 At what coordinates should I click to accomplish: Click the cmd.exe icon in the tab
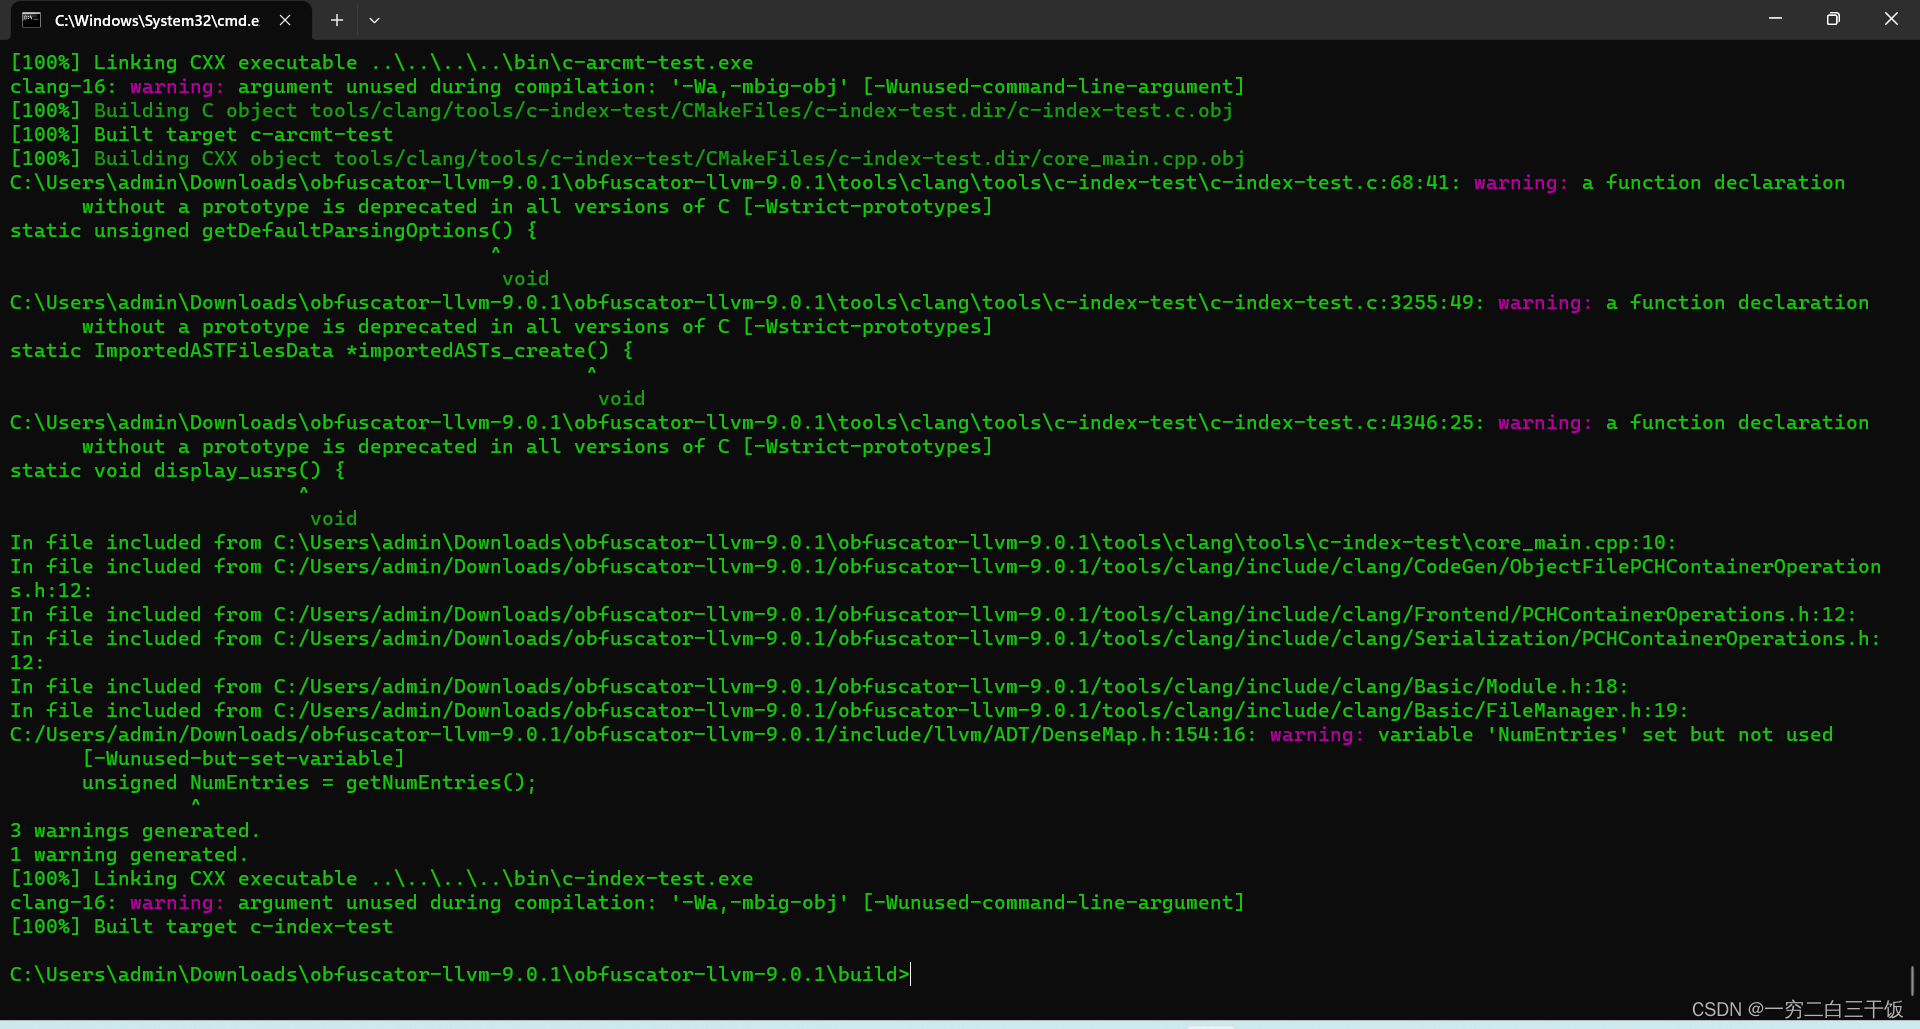point(30,20)
